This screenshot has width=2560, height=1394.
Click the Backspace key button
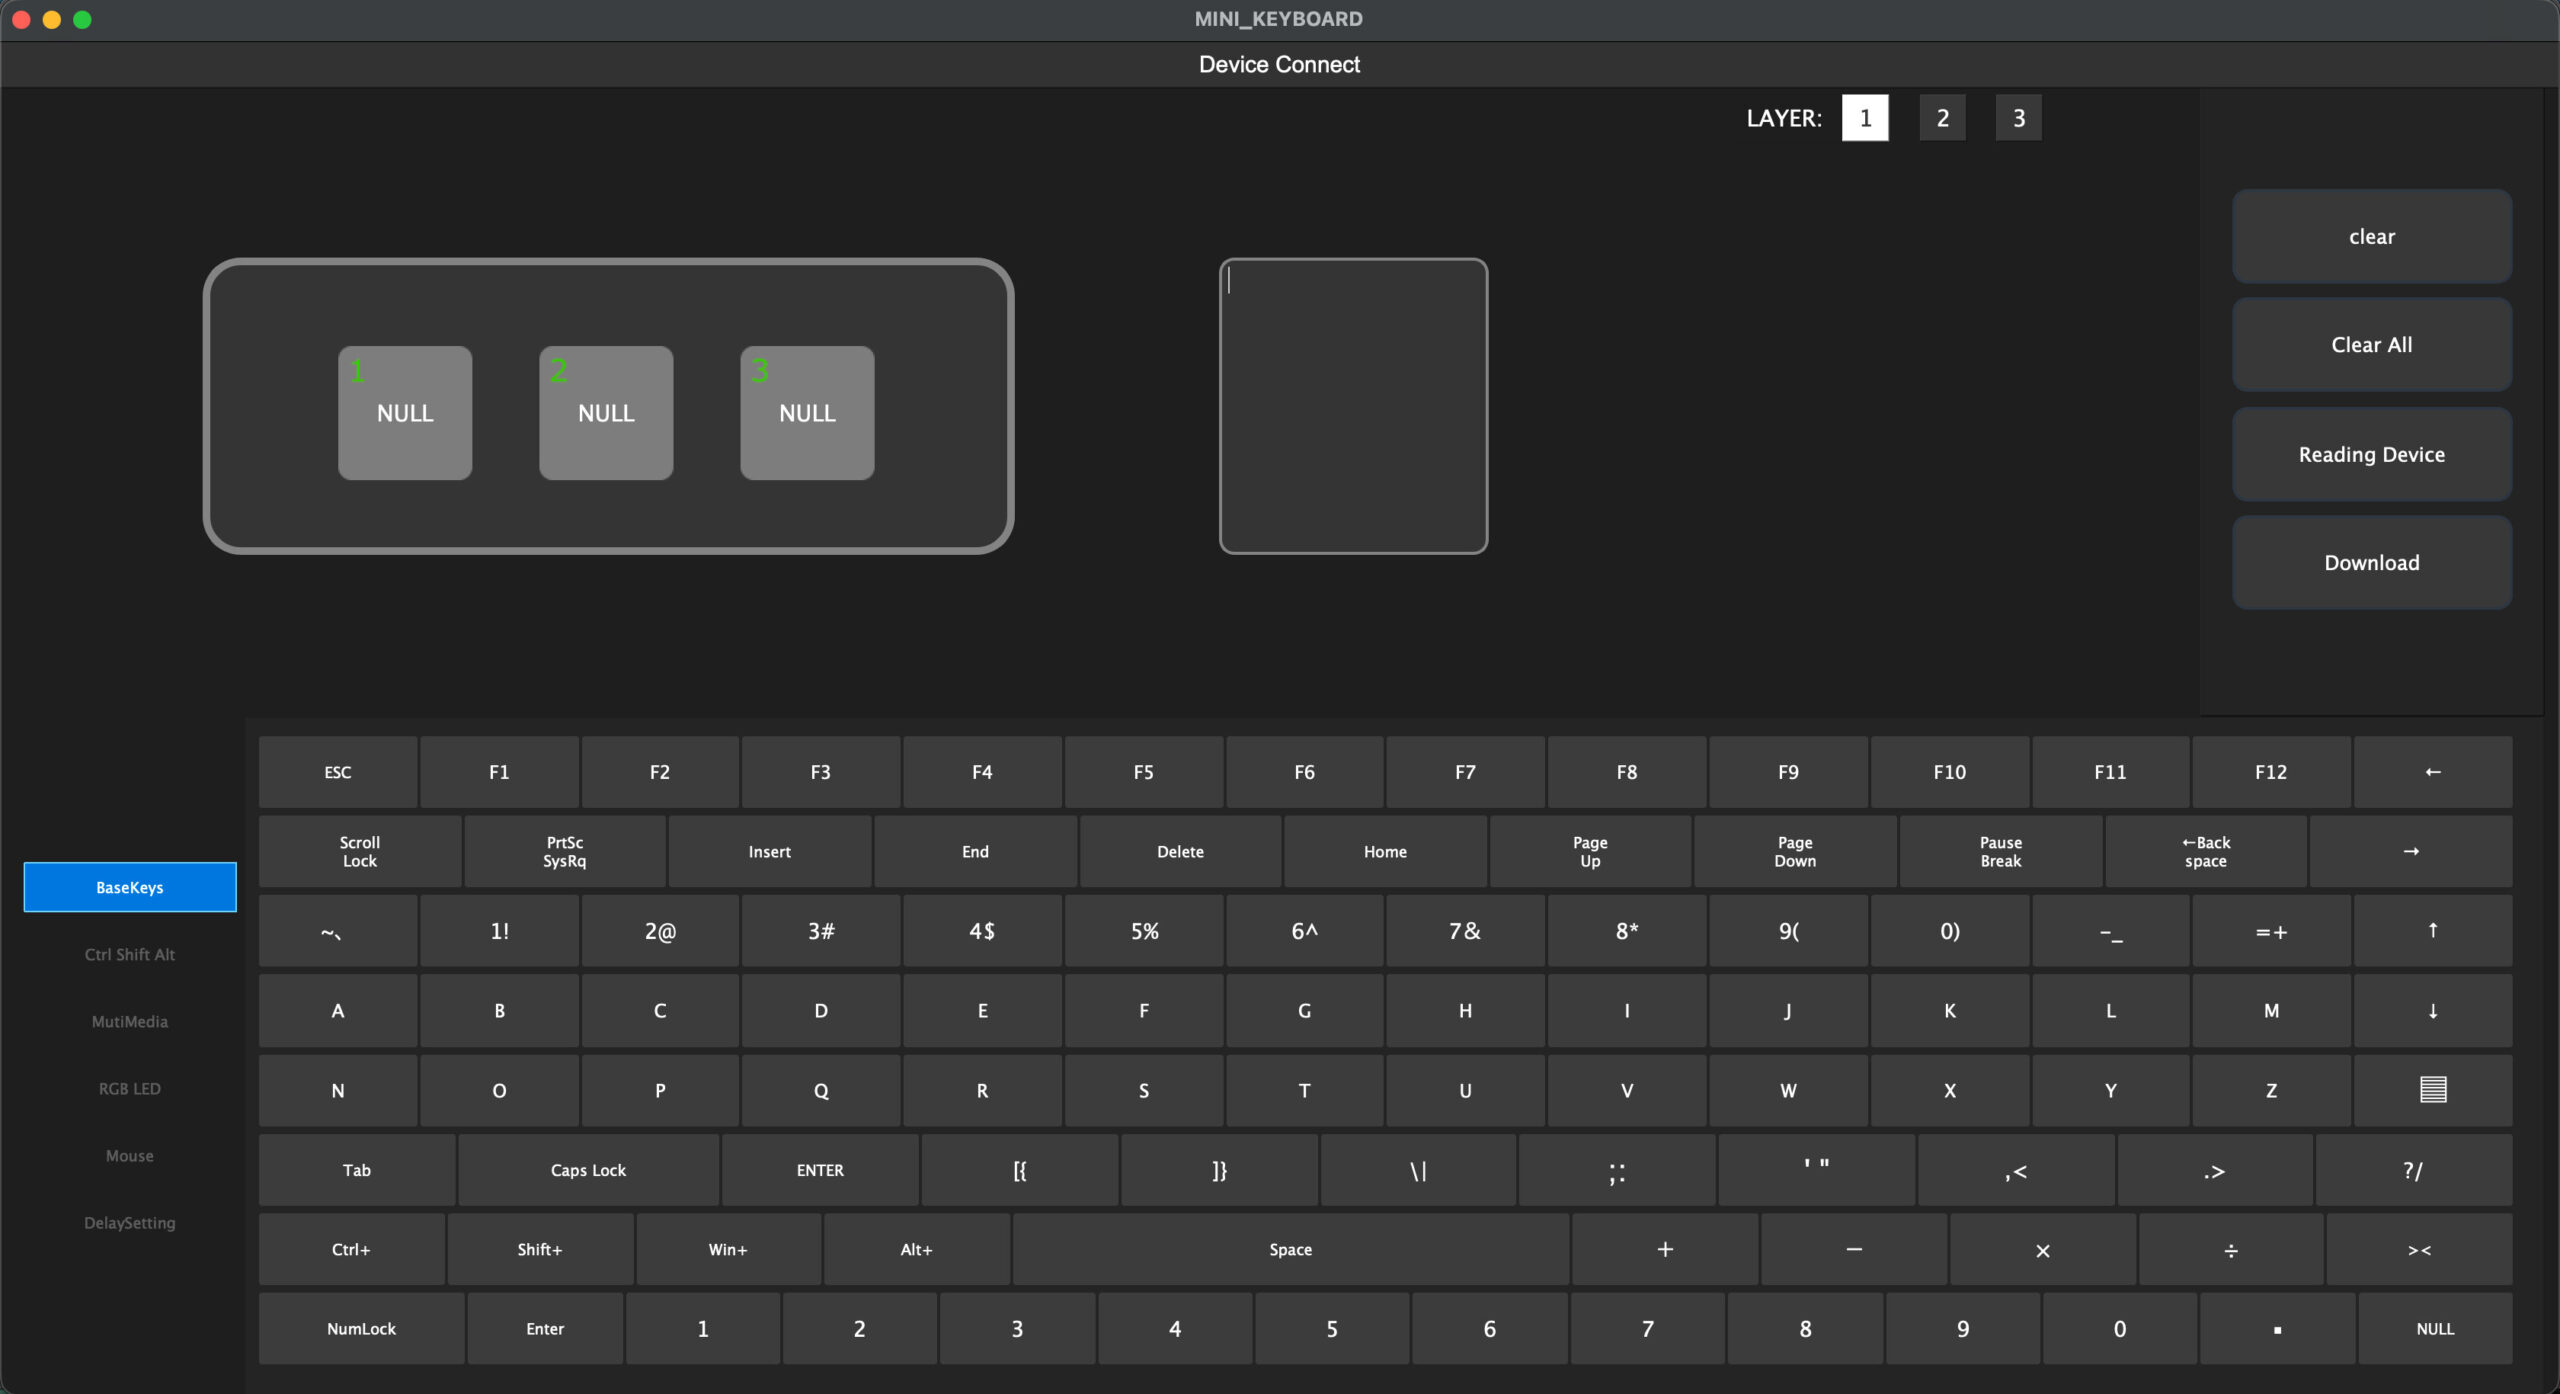pos(2205,851)
